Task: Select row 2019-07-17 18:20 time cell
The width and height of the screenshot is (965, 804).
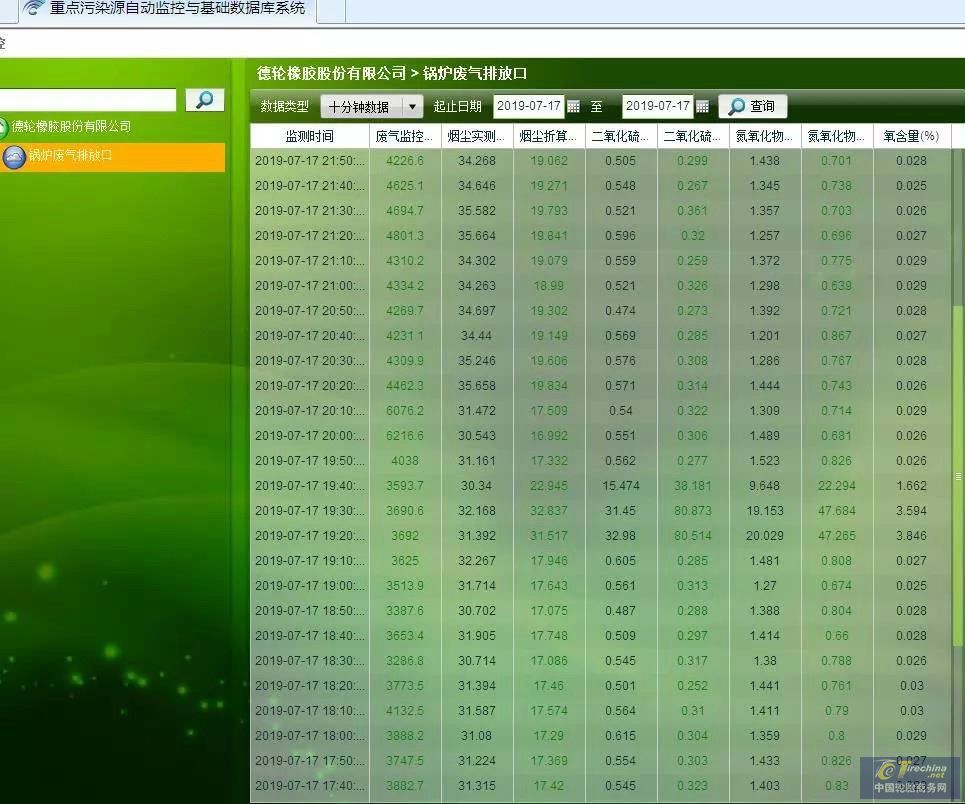Action: tap(310, 686)
